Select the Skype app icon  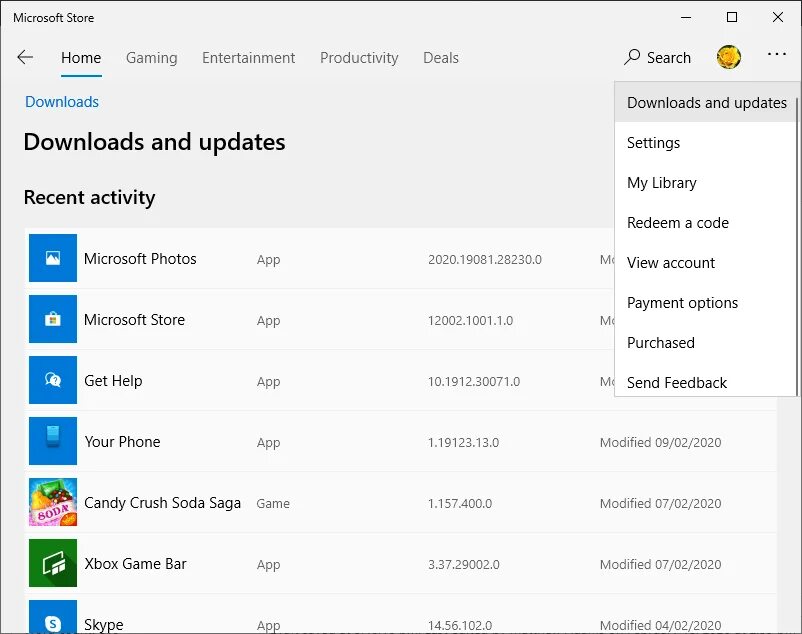tap(53, 618)
